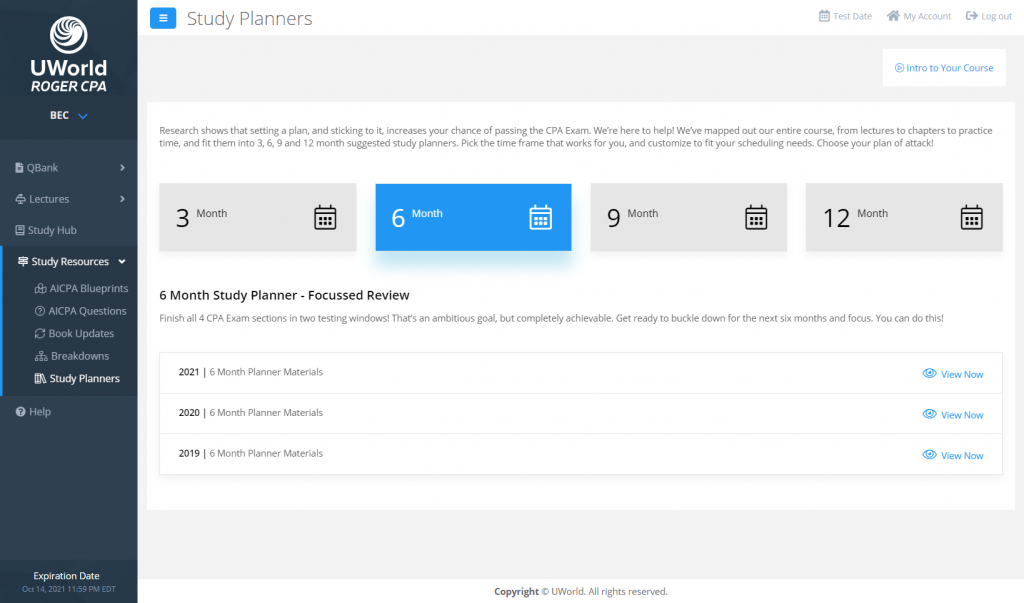The height and width of the screenshot is (603, 1024).
Task: Open Book Updates in sidebar
Action: pyautogui.click(x=81, y=333)
